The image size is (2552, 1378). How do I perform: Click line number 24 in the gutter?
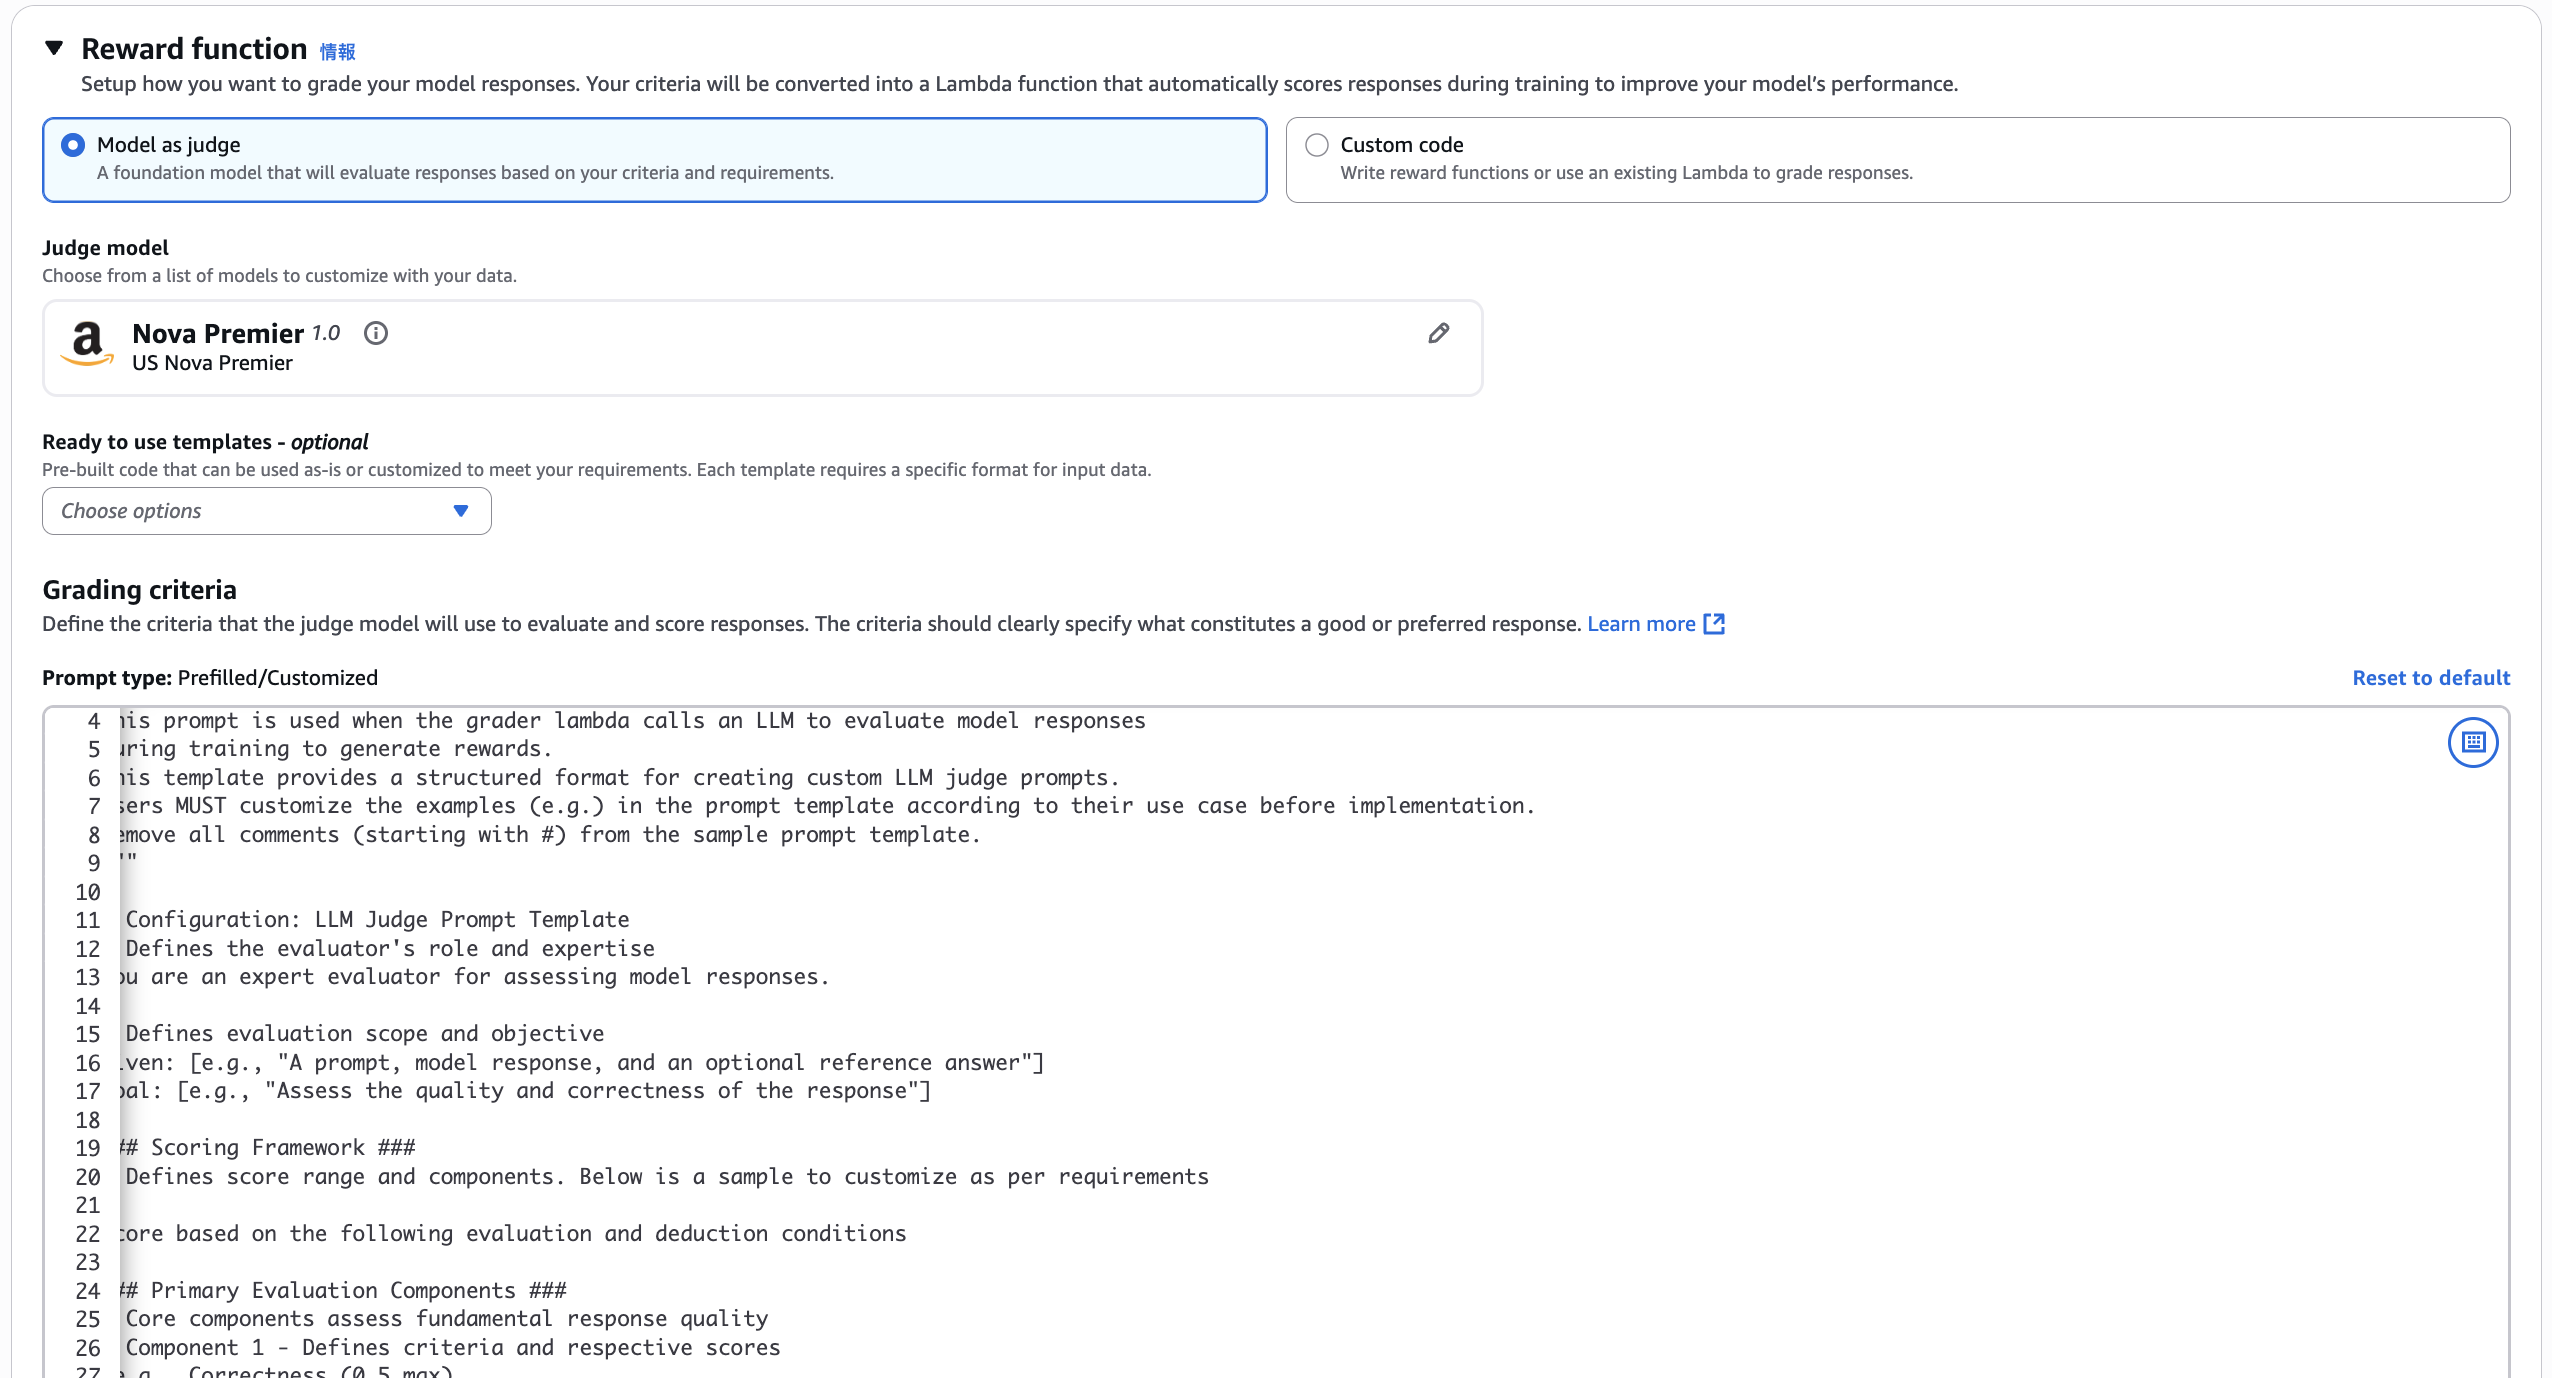point(88,1291)
